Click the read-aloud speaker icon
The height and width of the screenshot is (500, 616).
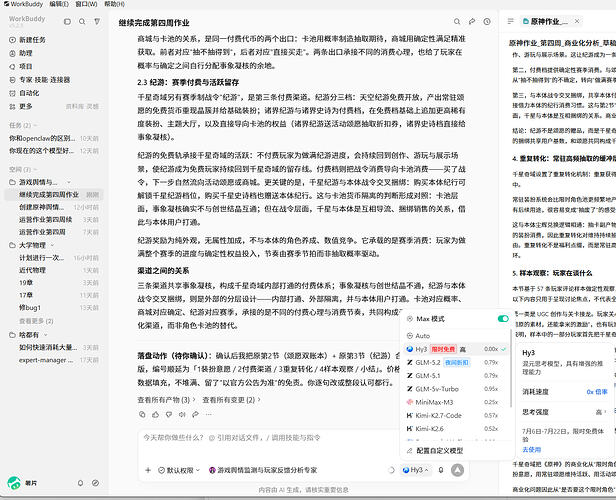(182, 414)
